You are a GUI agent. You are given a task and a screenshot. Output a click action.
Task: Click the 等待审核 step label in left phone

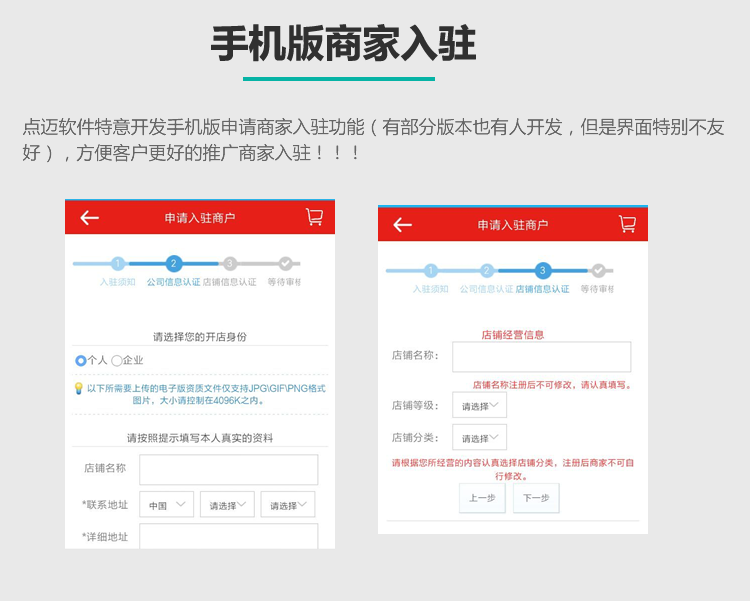pyautogui.click(x=284, y=282)
